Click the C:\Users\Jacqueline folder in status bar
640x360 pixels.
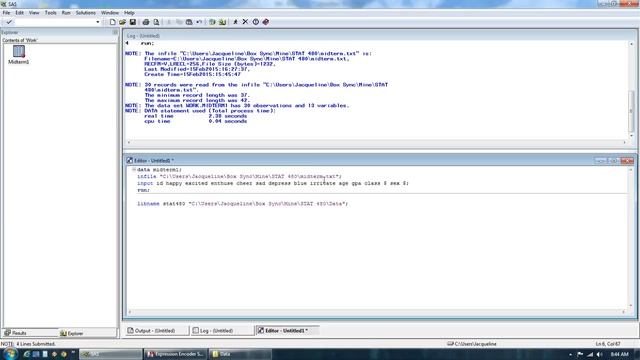click(x=472, y=344)
